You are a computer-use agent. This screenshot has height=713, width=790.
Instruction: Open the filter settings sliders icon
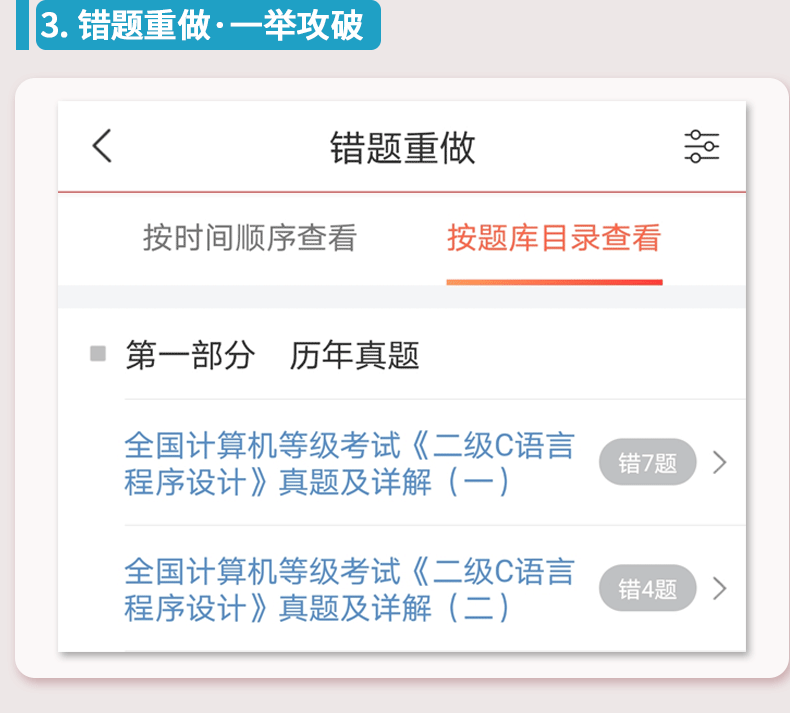click(701, 146)
